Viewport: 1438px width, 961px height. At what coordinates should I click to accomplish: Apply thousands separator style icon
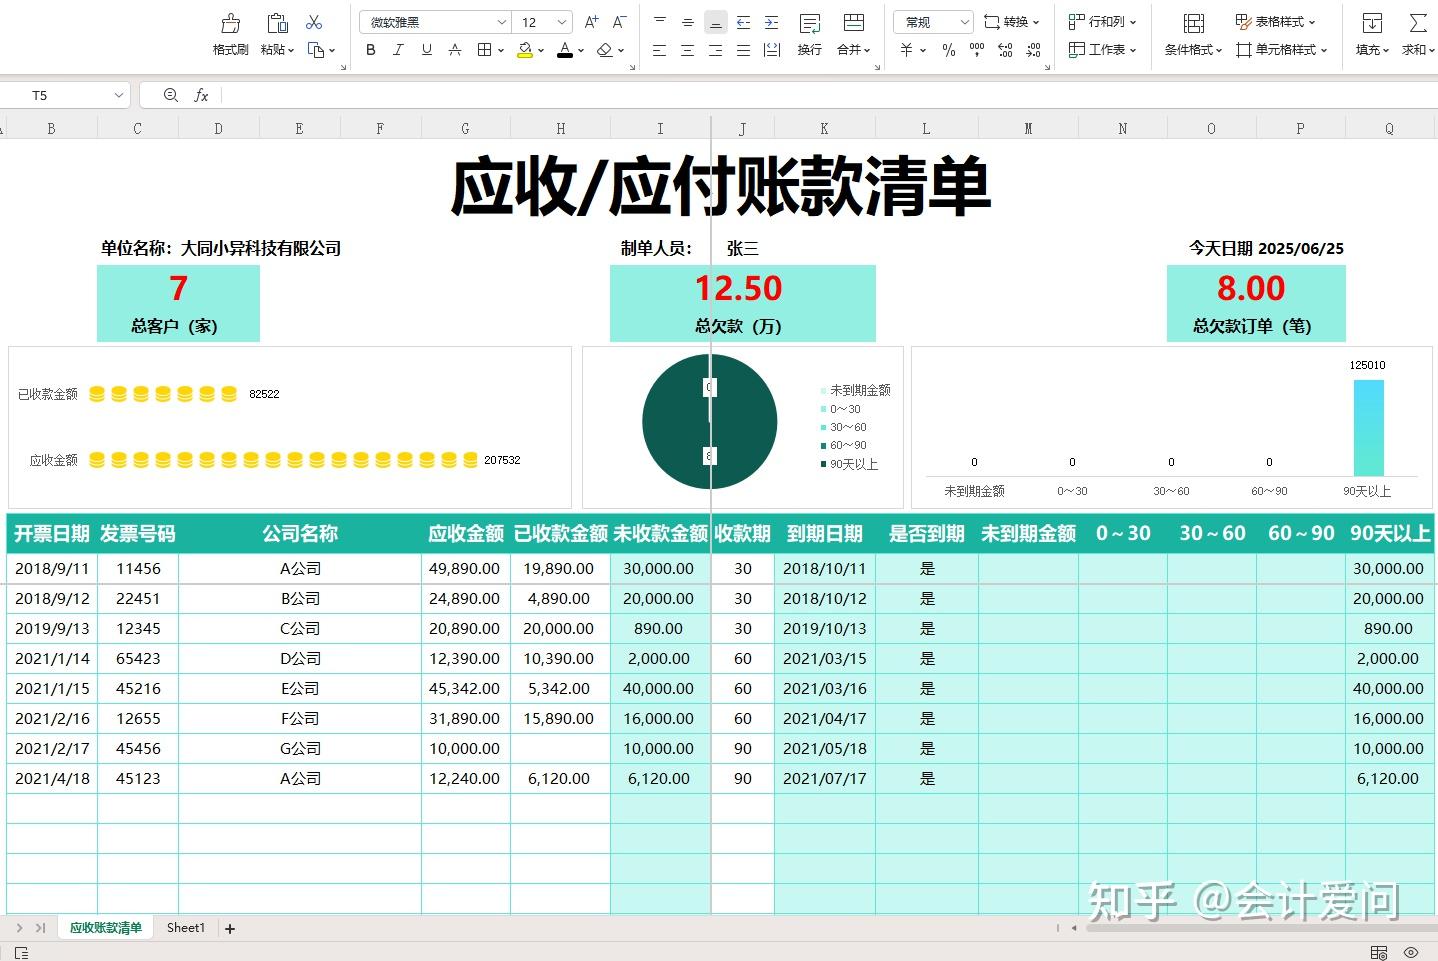pos(977,49)
